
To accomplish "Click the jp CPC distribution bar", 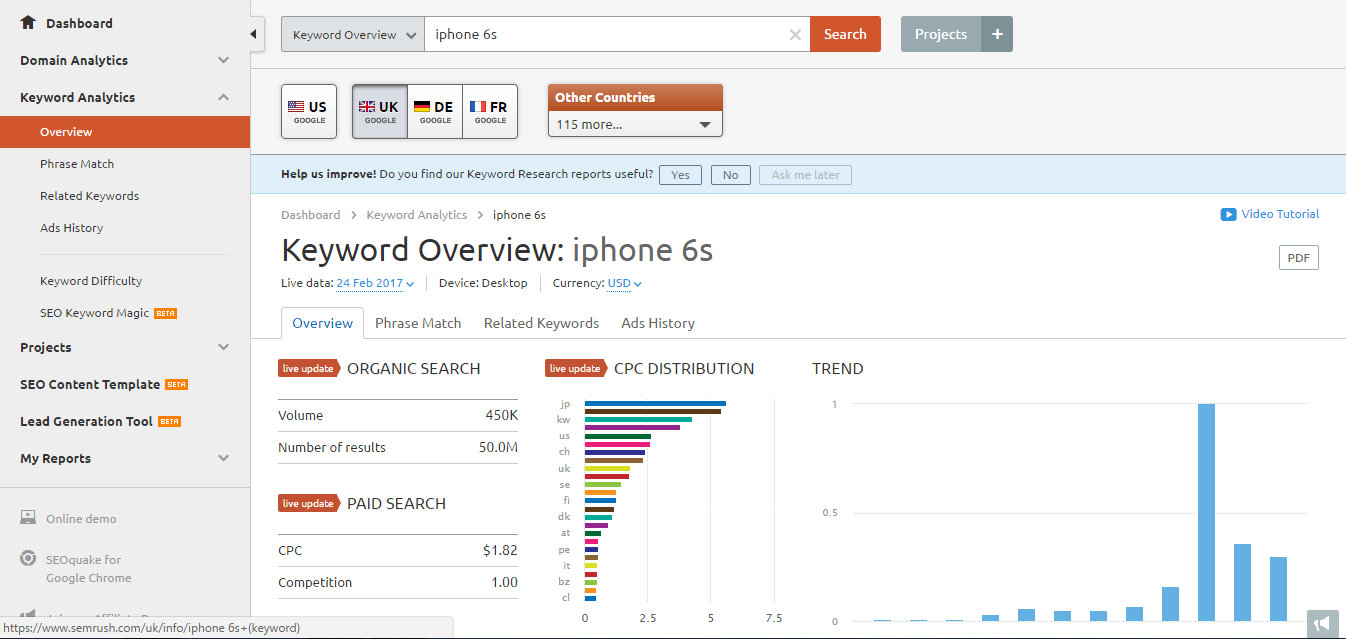I will pyautogui.click(x=655, y=403).
